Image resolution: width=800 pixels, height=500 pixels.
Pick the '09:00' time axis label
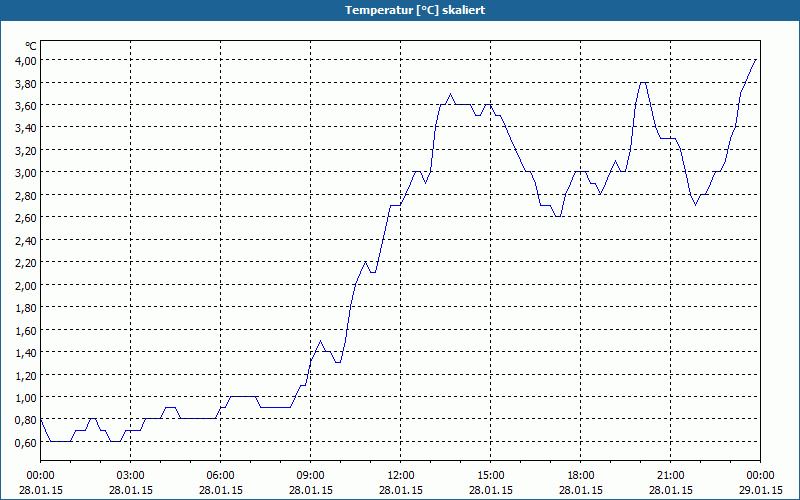(x=311, y=476)
